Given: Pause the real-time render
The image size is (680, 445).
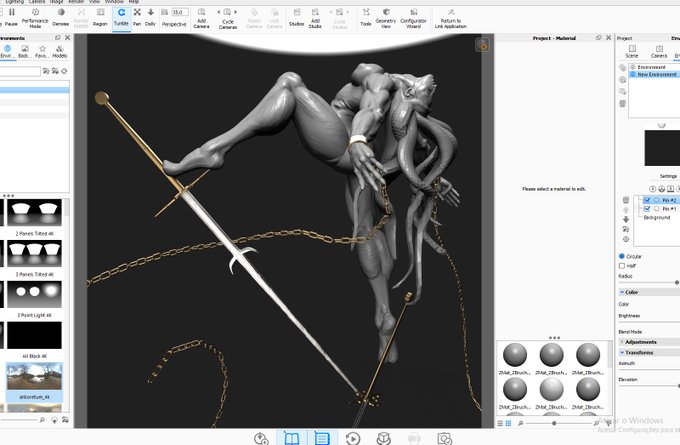Looking at the screenshot, I should point(11,16).
